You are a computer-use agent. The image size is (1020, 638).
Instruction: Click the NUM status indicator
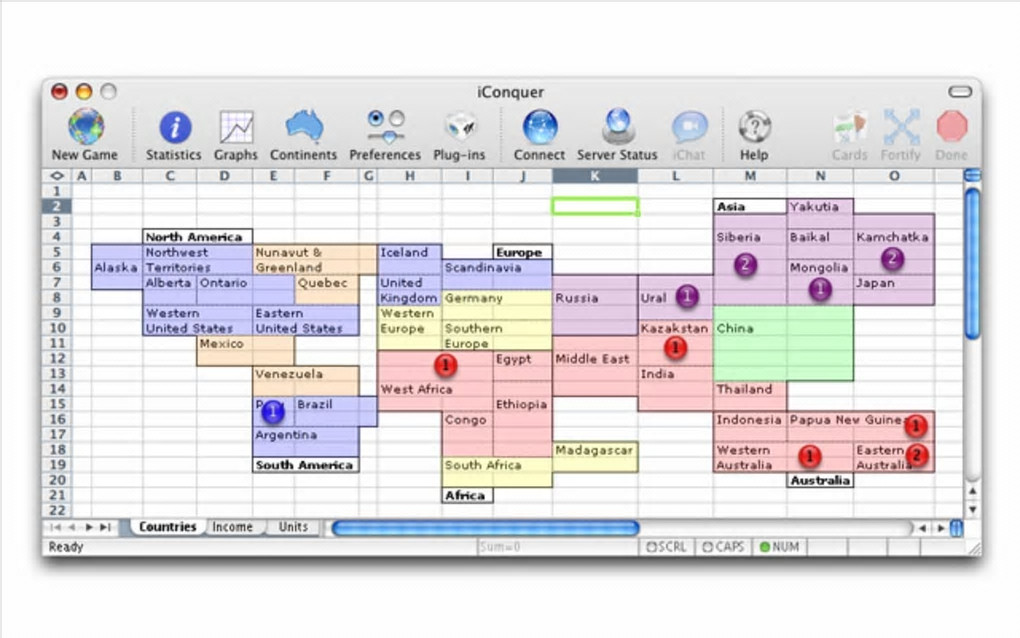point(779,547)
